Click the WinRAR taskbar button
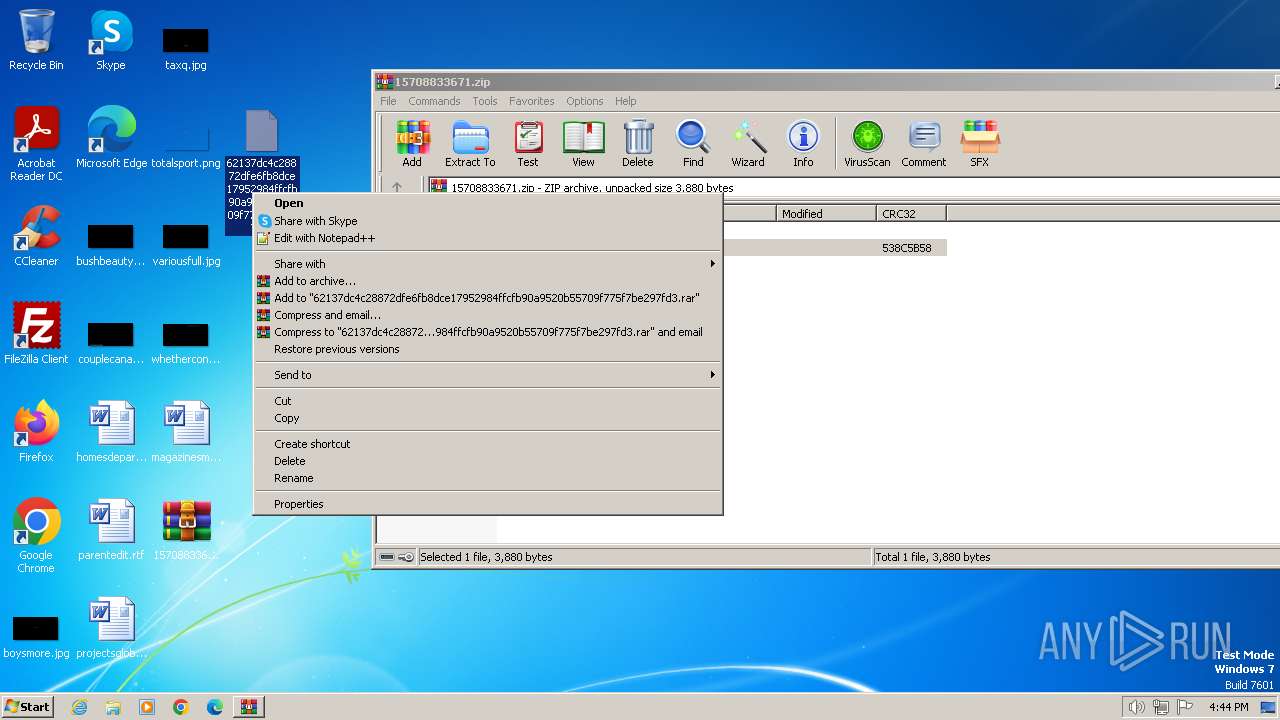1280x720 pixels. [248, 707]
